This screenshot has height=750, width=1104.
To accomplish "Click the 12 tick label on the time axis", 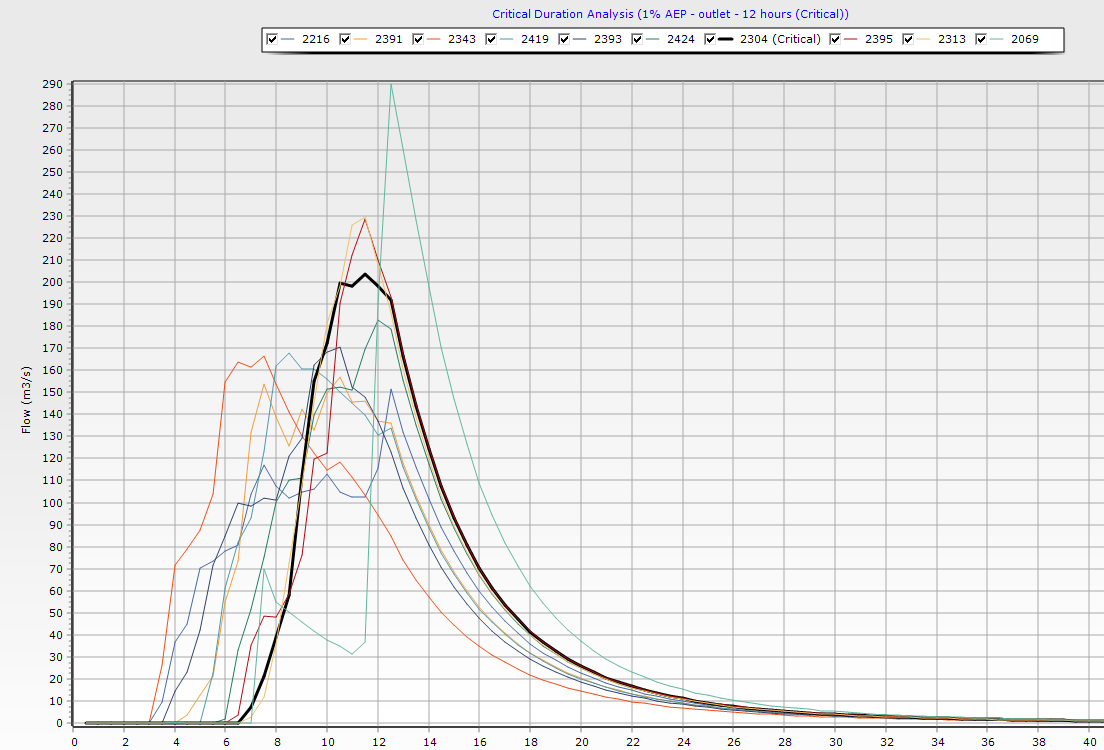I will click(378, 742).
